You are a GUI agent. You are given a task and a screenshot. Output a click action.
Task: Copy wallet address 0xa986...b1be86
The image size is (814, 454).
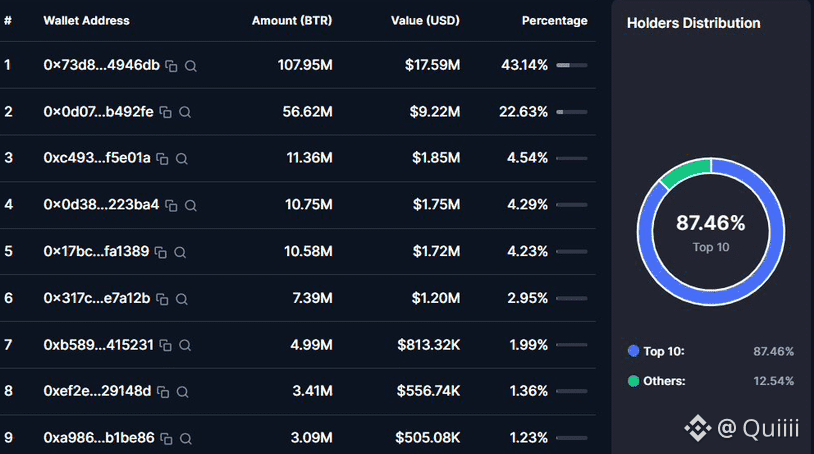(166, 438)
